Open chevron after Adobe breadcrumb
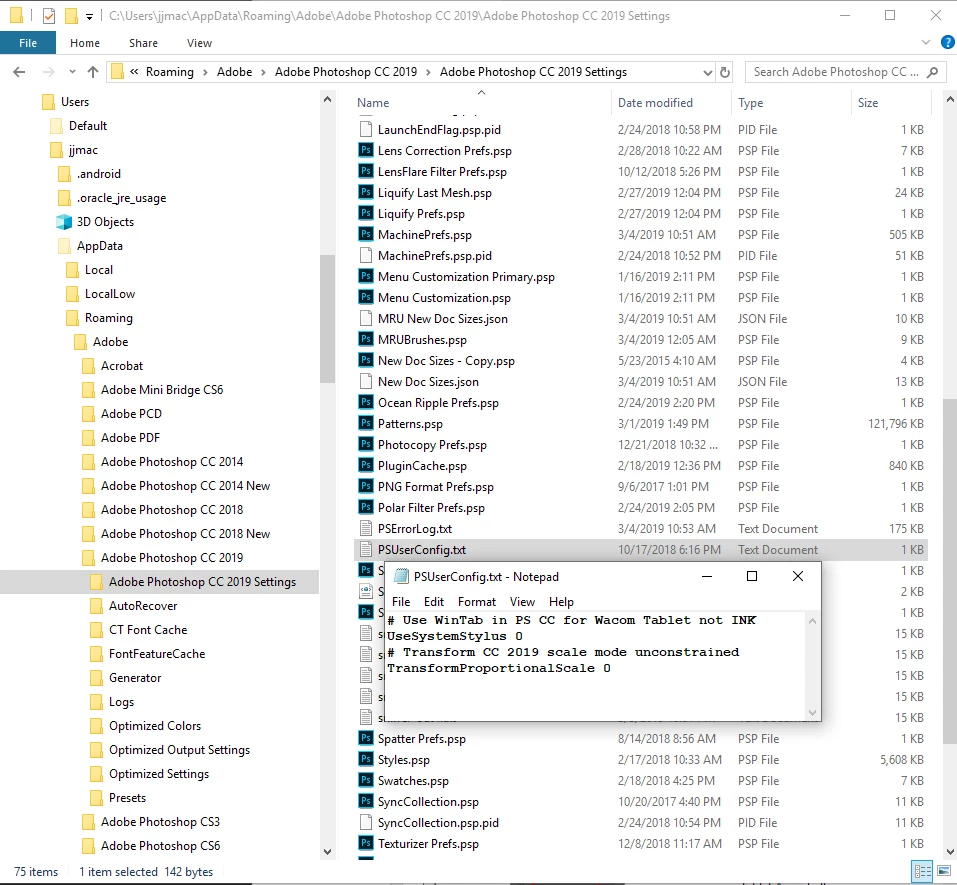This screenshot has height=885, width=957. pyautogui.click(x=263, y=72)
